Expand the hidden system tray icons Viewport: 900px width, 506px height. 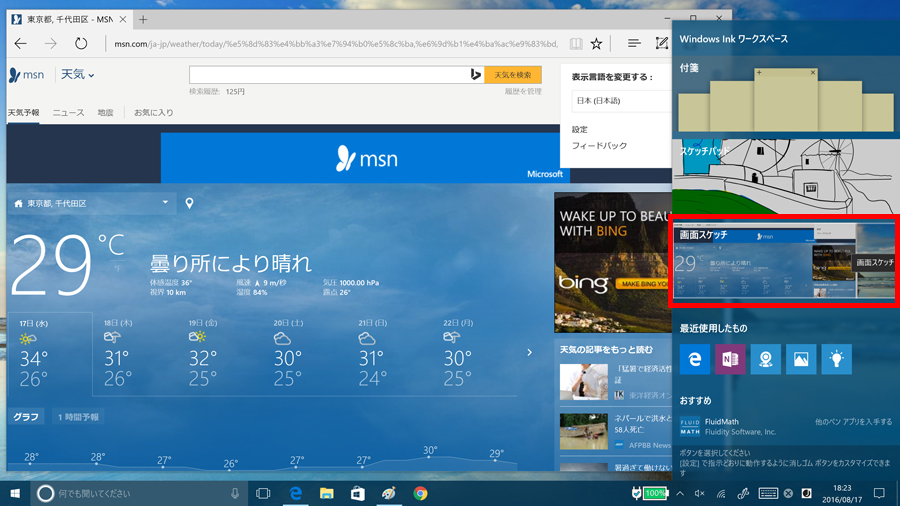pos(680,493)
